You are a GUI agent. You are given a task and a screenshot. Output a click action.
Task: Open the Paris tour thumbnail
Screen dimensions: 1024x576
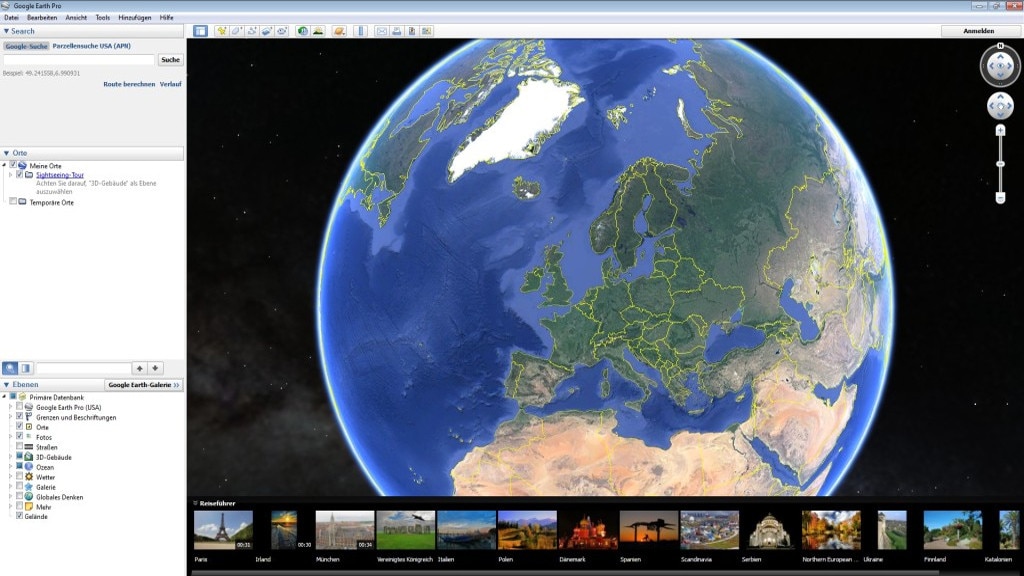click(x=223, y=530)
